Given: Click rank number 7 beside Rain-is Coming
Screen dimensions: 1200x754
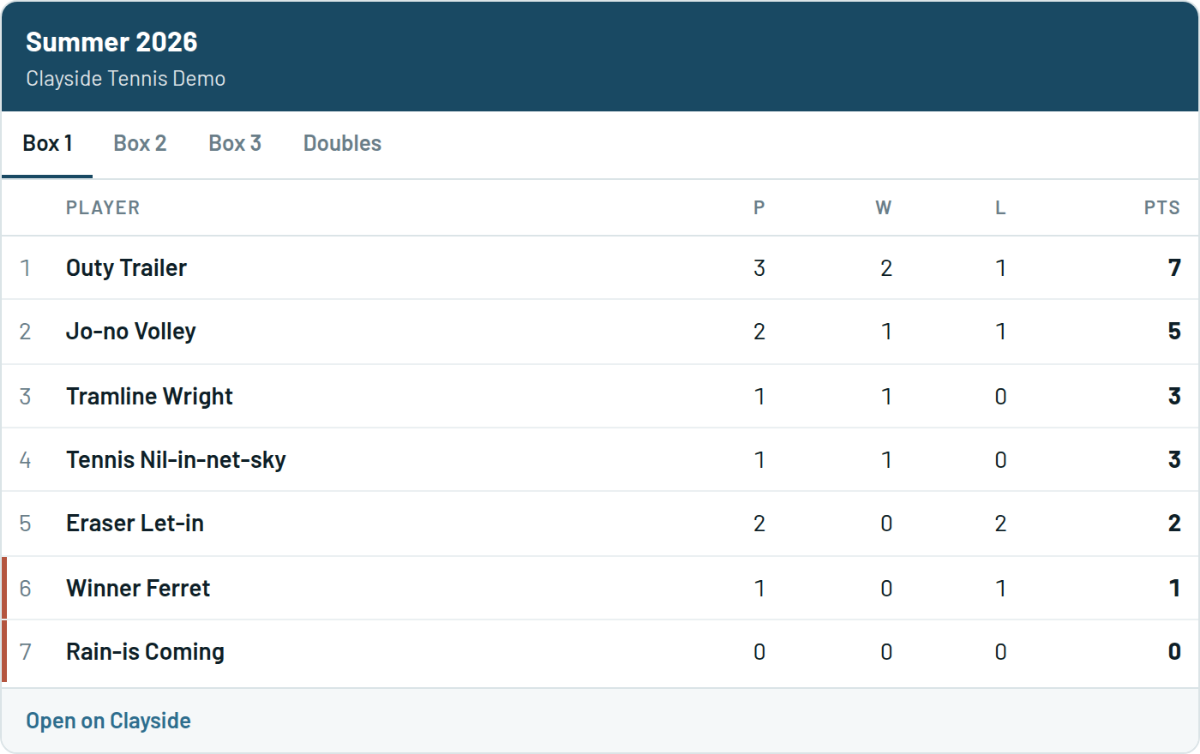Looking at the screenshot, I should 25,652.
